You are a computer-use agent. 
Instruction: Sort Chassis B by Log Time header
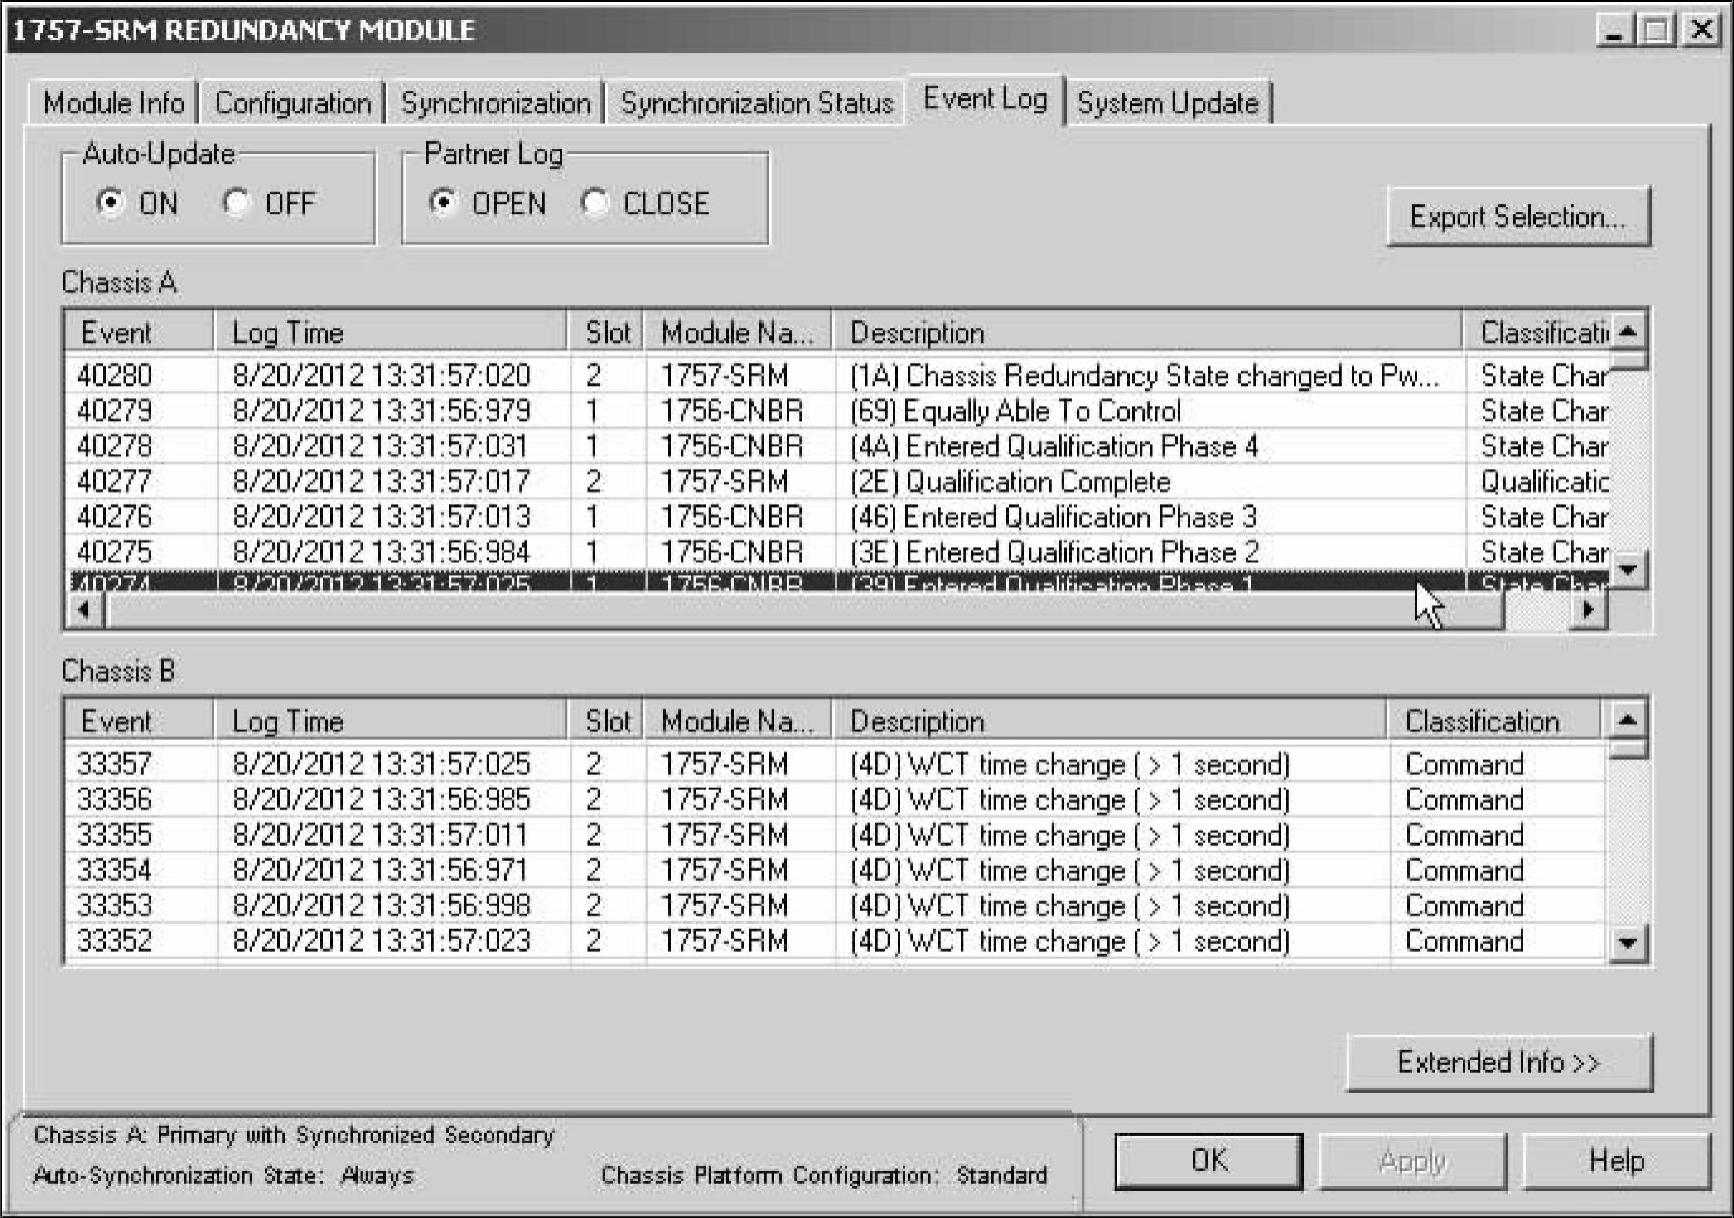390,721
